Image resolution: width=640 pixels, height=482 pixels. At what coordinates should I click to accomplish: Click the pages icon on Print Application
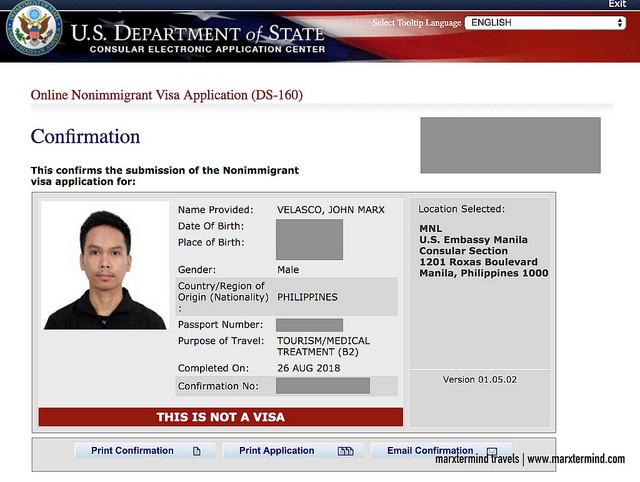point(345,451)
